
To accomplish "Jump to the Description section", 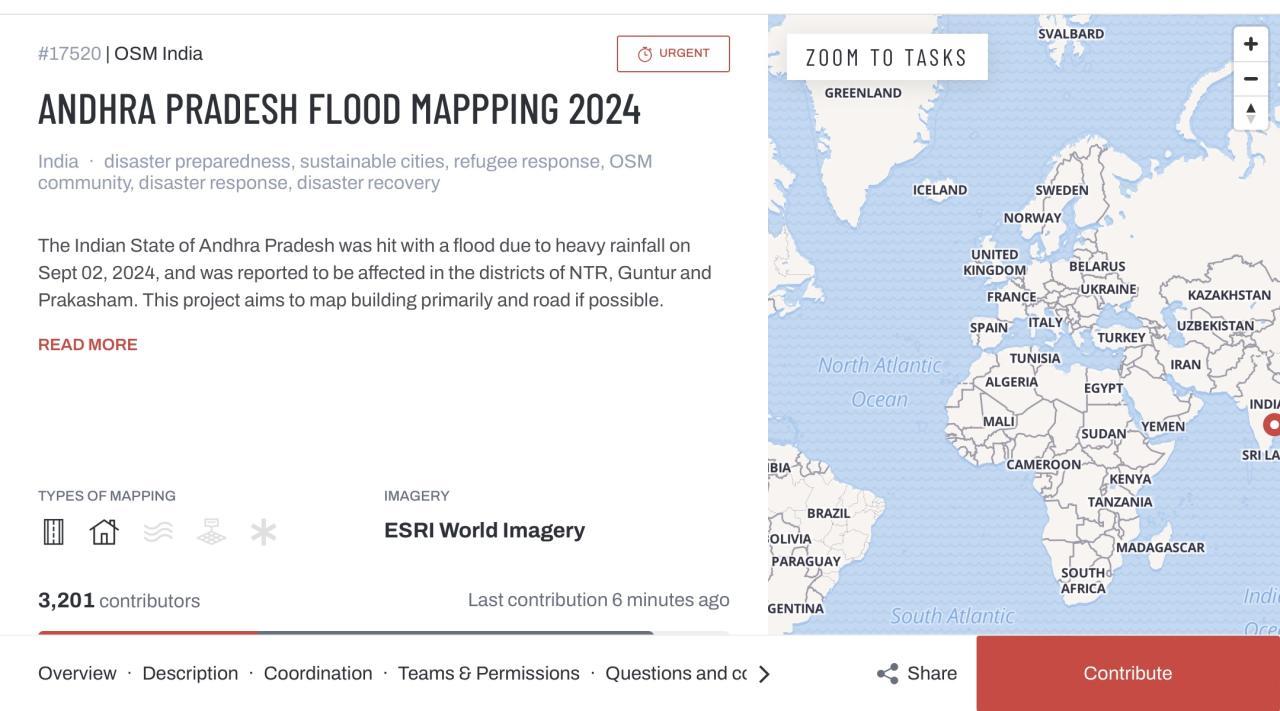I will tap(190, 674).
